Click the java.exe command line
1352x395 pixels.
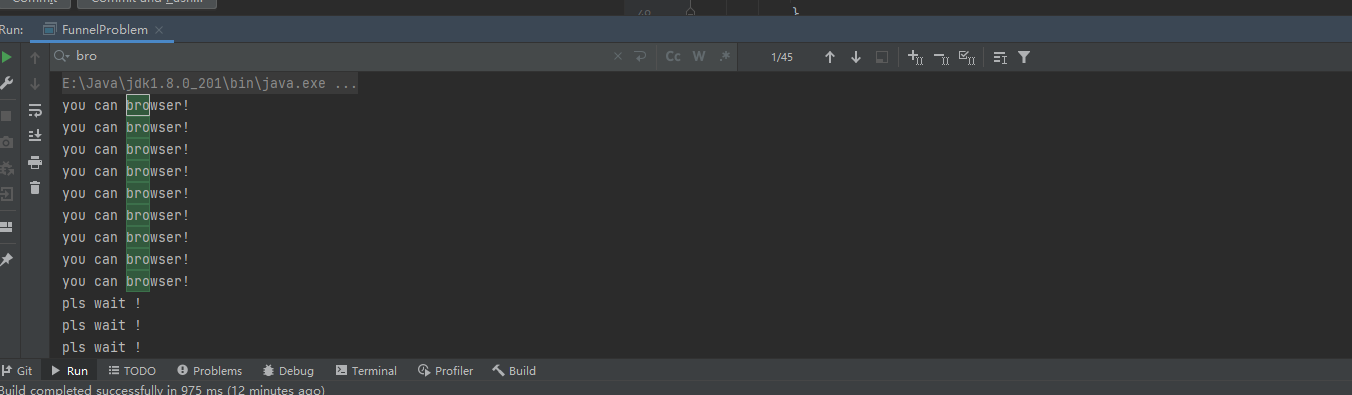click(210, 83)
